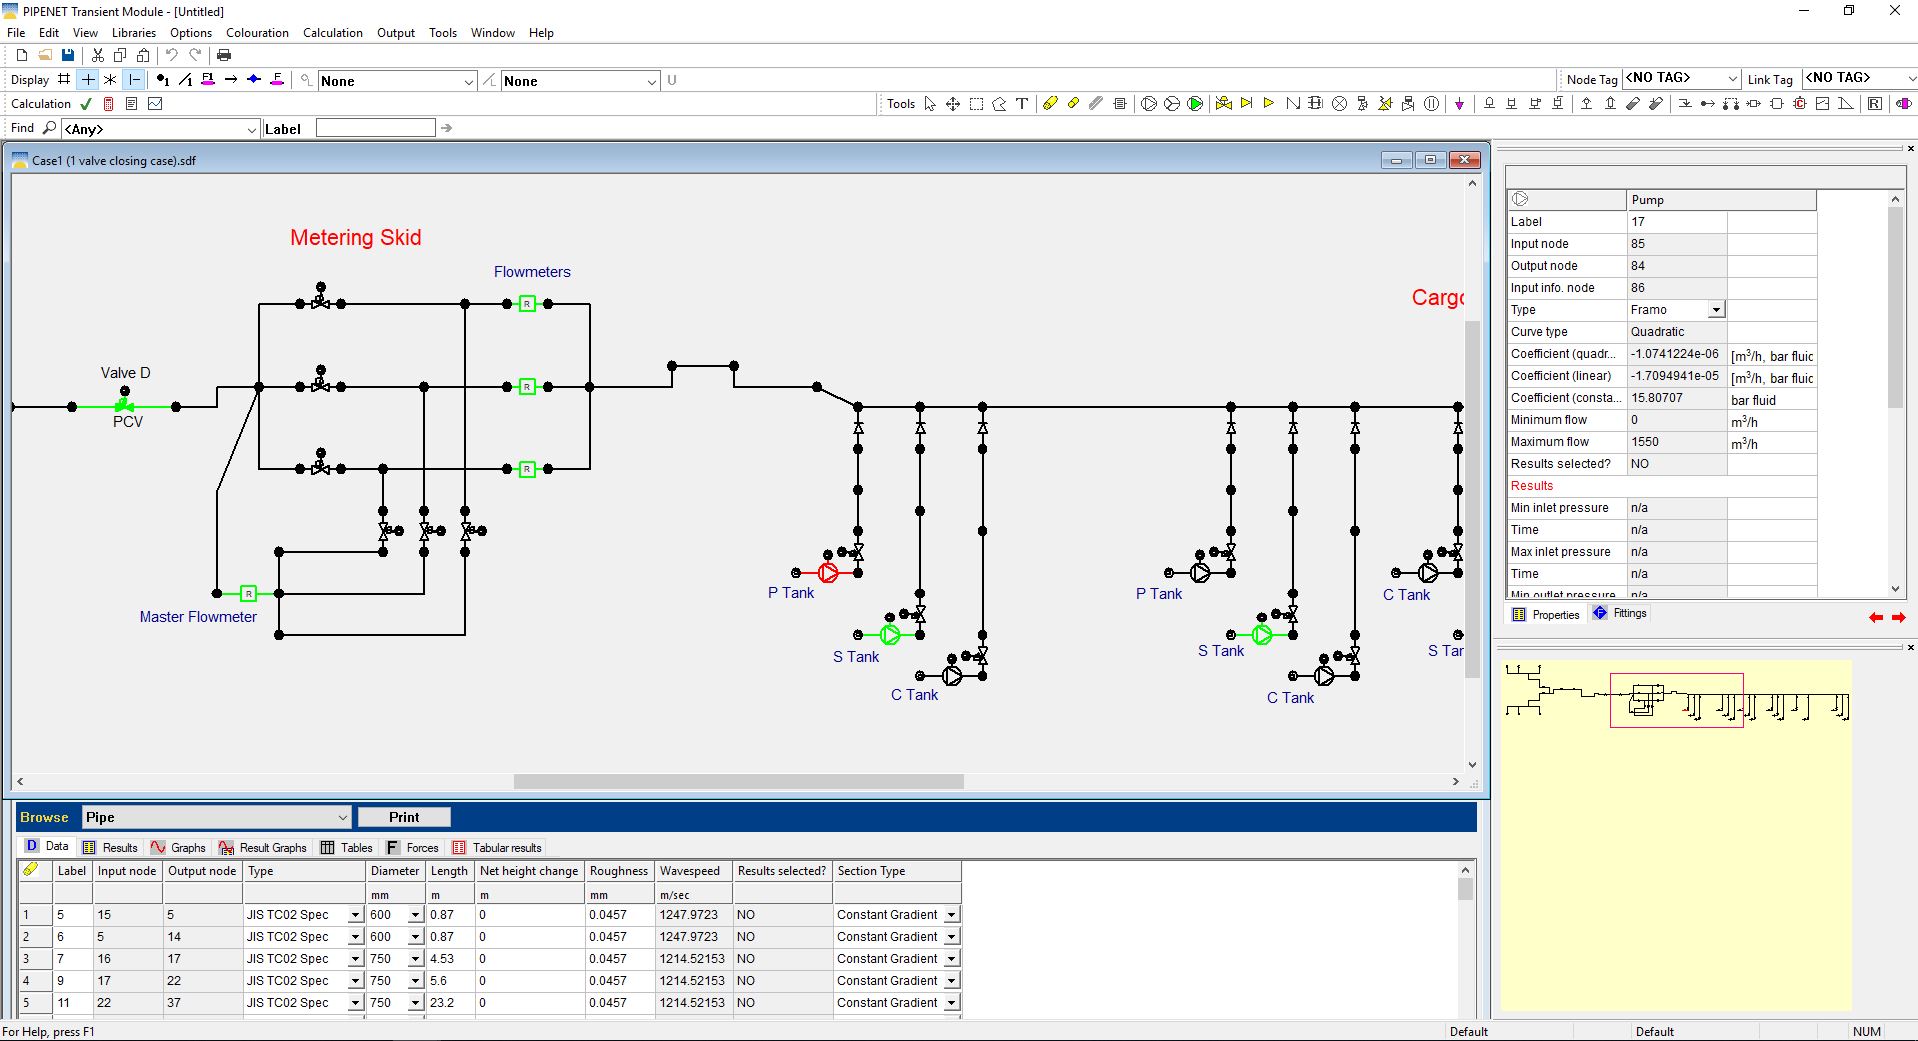Cut selection using the scissors icon
The image size is (1918, 1041).
pos(98,55)
